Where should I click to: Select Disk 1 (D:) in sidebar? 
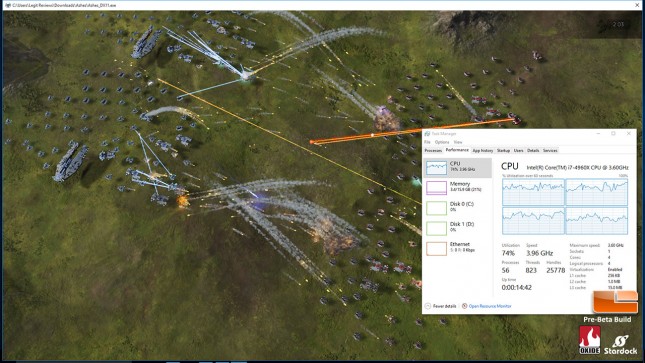point(458,228)
